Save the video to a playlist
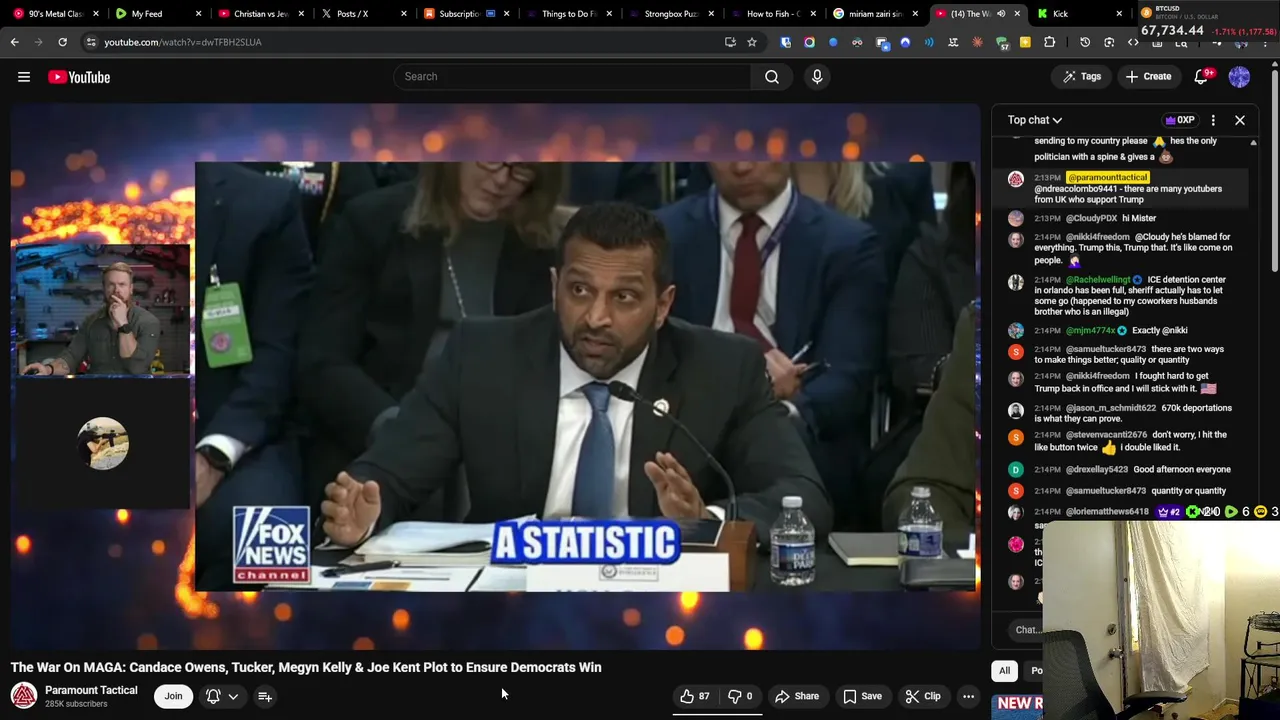This screenshot has height=720, width=1280. point(862,696)
